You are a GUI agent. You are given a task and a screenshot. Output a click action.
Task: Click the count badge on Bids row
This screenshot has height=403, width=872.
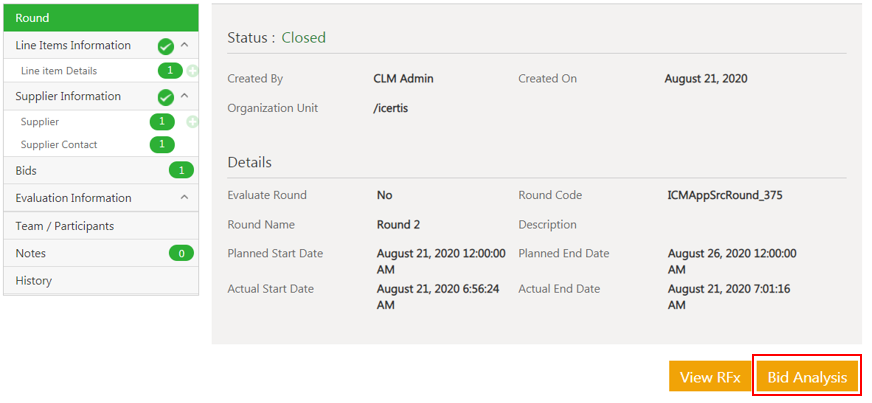pos(181,171)
